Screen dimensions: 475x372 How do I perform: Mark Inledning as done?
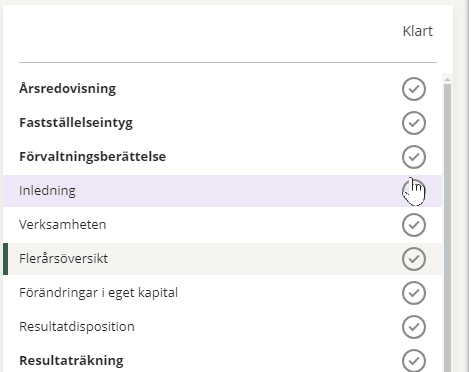tap(414, 191)
